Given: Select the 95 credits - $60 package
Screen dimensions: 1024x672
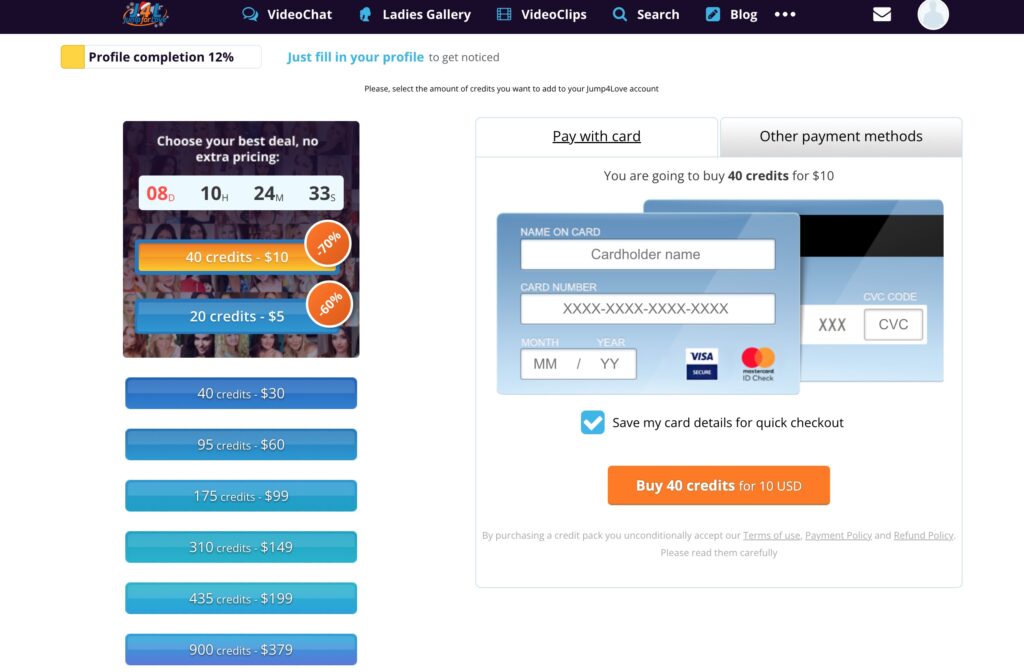Looking at the screenshot, I should tap(241, 445).
